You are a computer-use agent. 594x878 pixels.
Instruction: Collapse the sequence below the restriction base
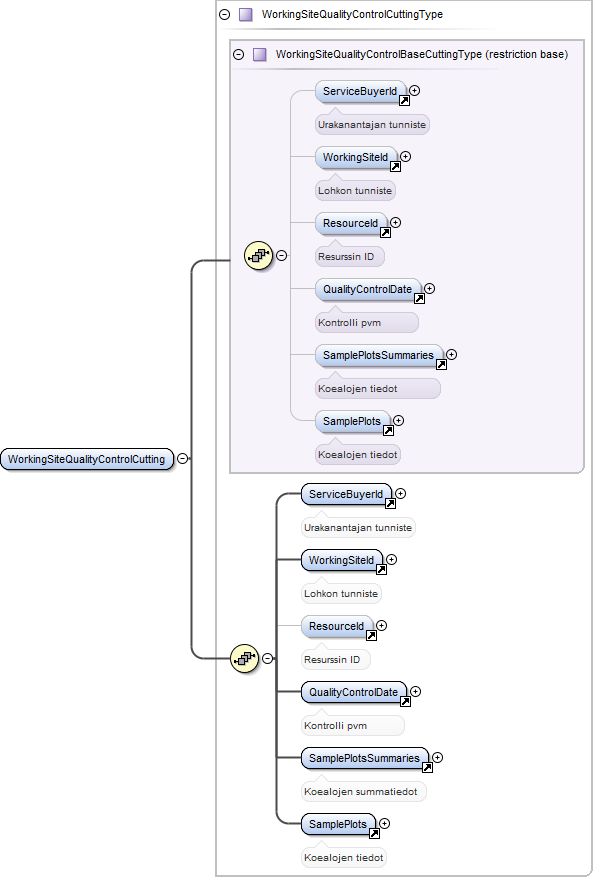click(x=268, y=658)
